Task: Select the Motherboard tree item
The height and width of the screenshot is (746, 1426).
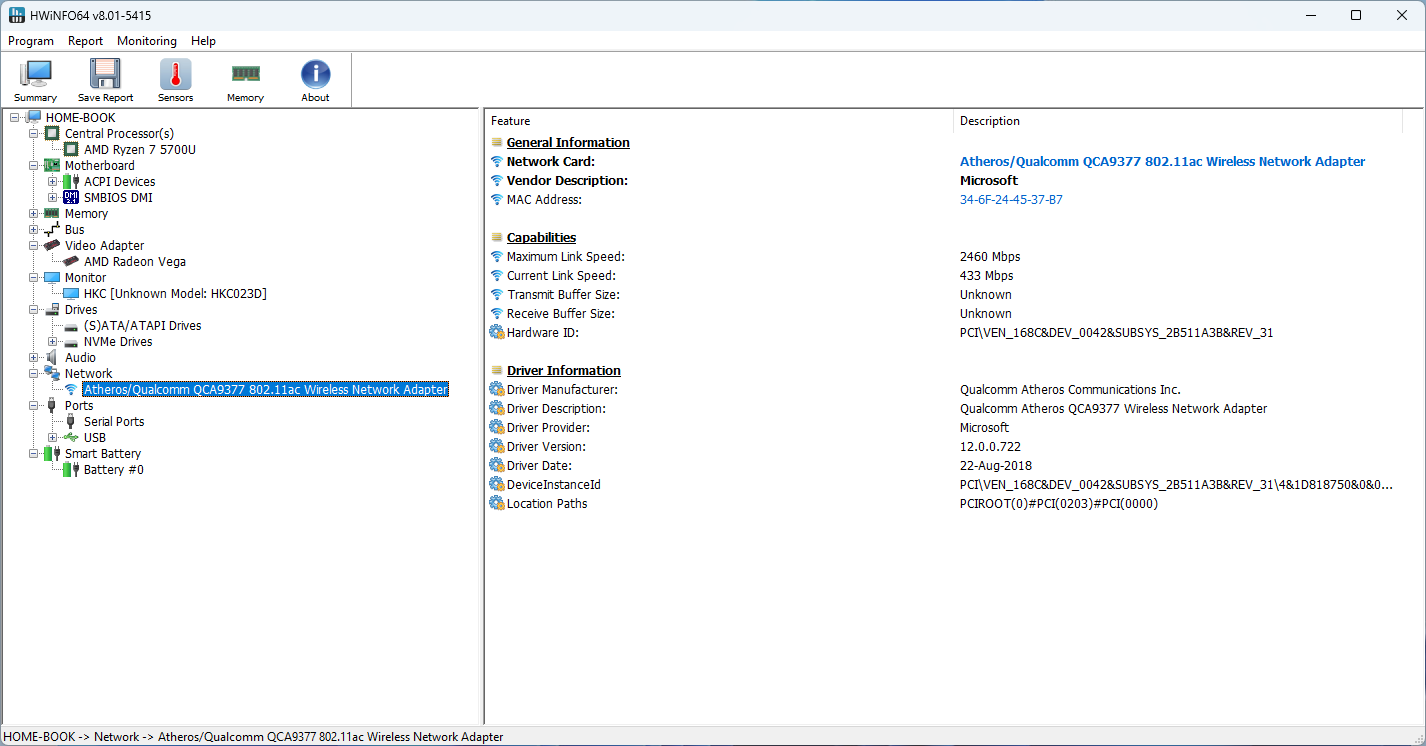Action: point(99,166)
